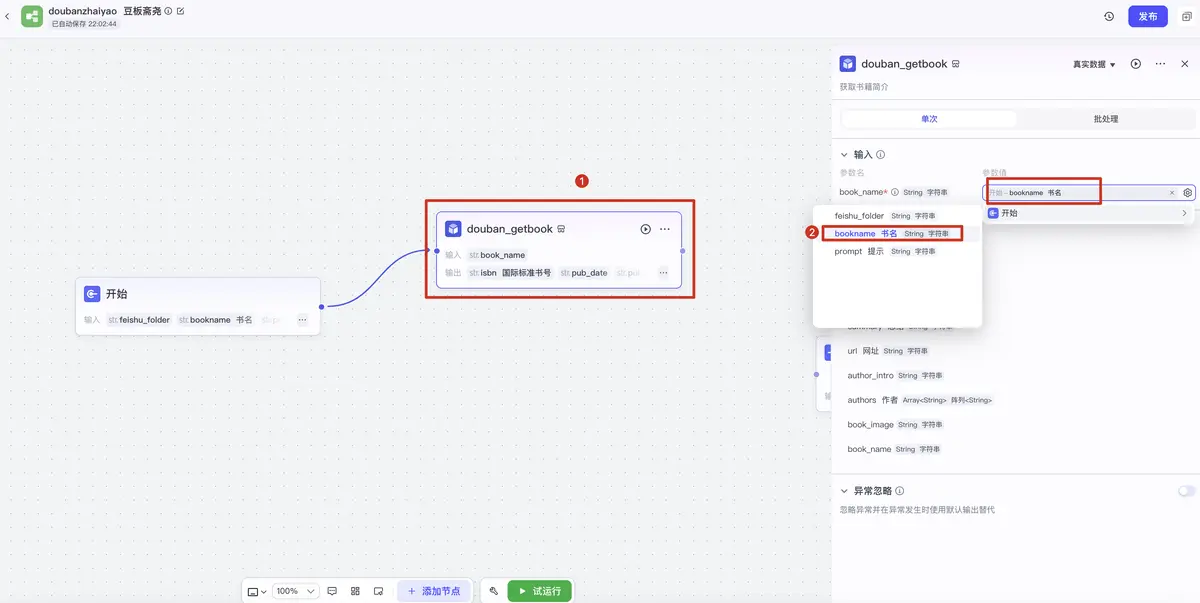Image resolution: width=1200 pixels, height=603 pixels.
Task: Toggle the minimap icon in bottom toolbar
Action: 378,591
